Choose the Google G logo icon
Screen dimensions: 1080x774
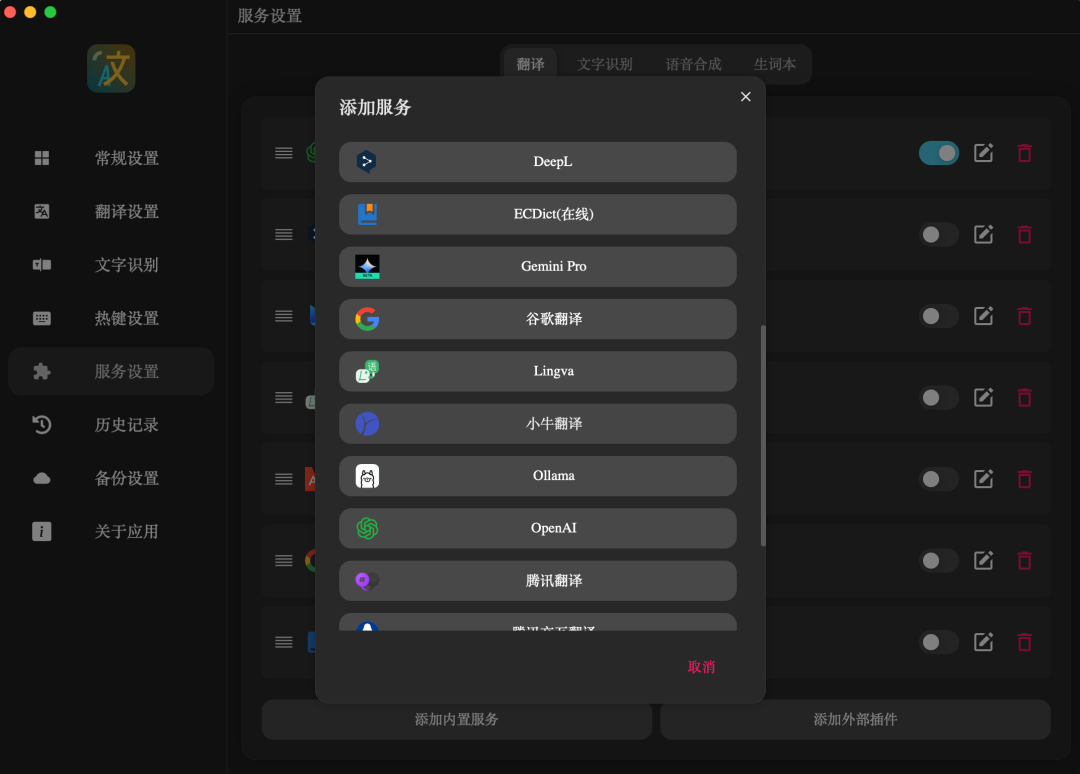pos(367,319)
